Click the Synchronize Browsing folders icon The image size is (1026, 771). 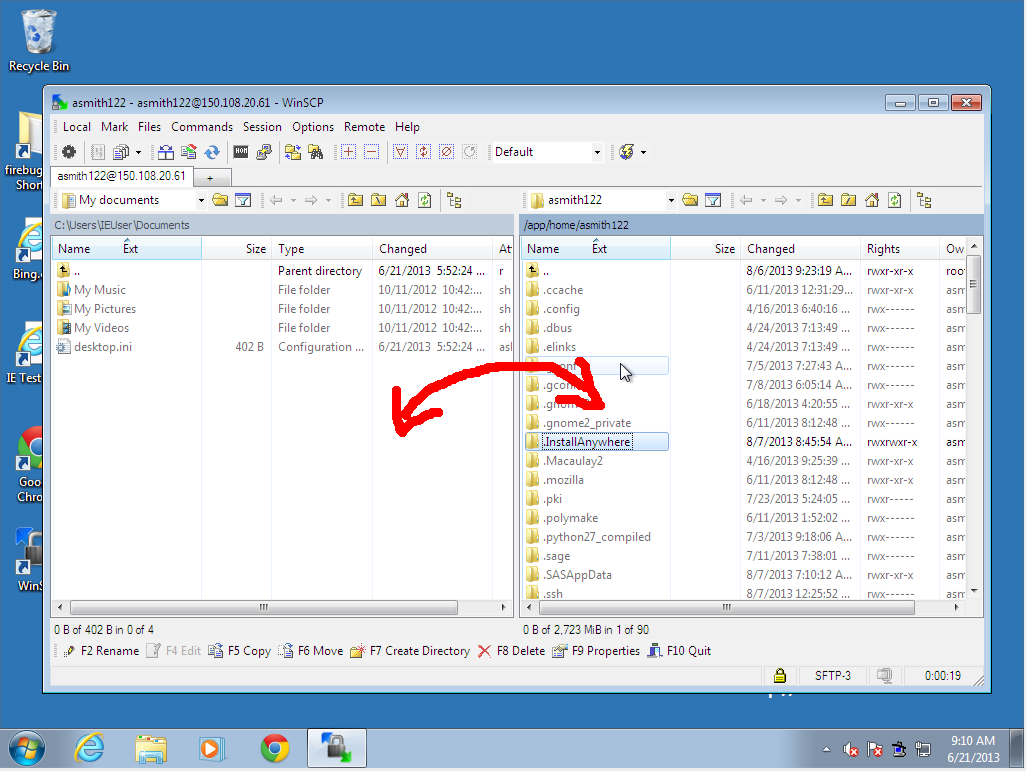(292, 152)
